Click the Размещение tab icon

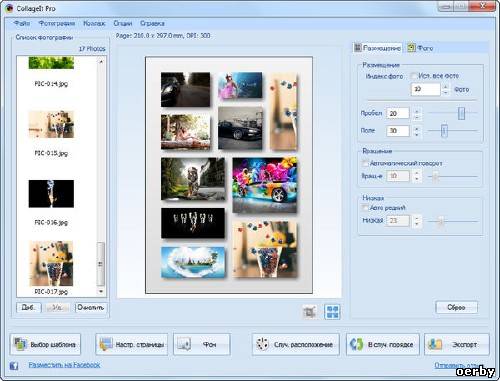click(358, 48)
